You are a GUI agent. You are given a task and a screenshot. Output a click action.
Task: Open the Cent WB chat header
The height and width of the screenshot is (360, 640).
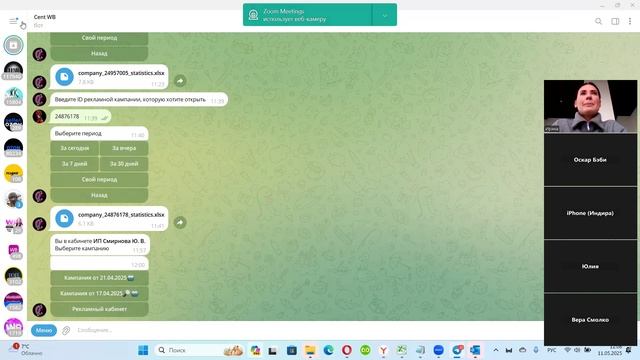pos(45,21)
